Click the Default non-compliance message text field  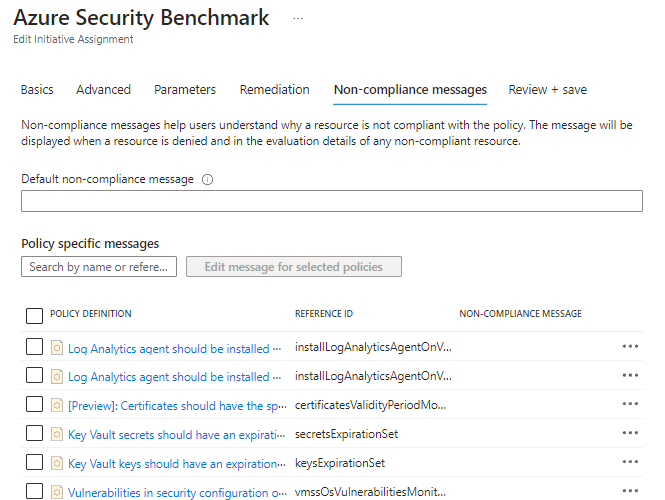click(x=331, y=201)
